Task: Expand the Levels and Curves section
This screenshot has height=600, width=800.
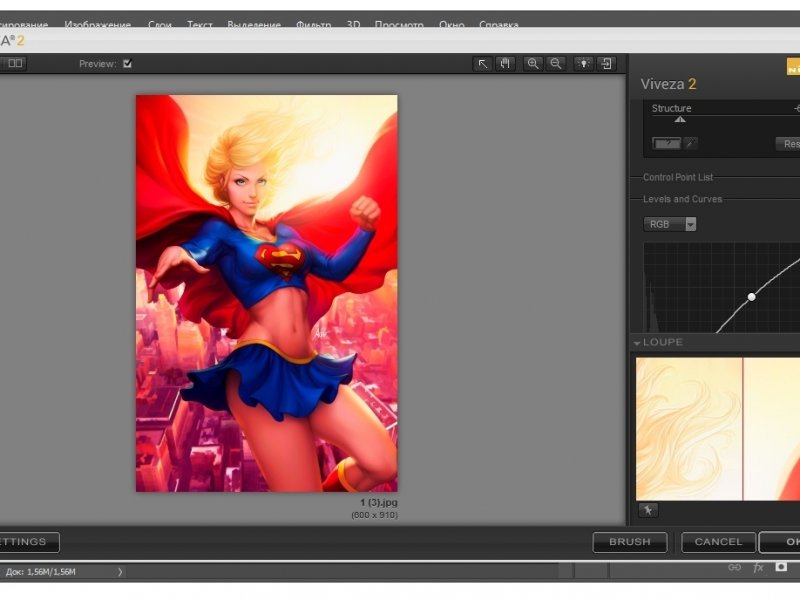Action: (x=682, y=199)
